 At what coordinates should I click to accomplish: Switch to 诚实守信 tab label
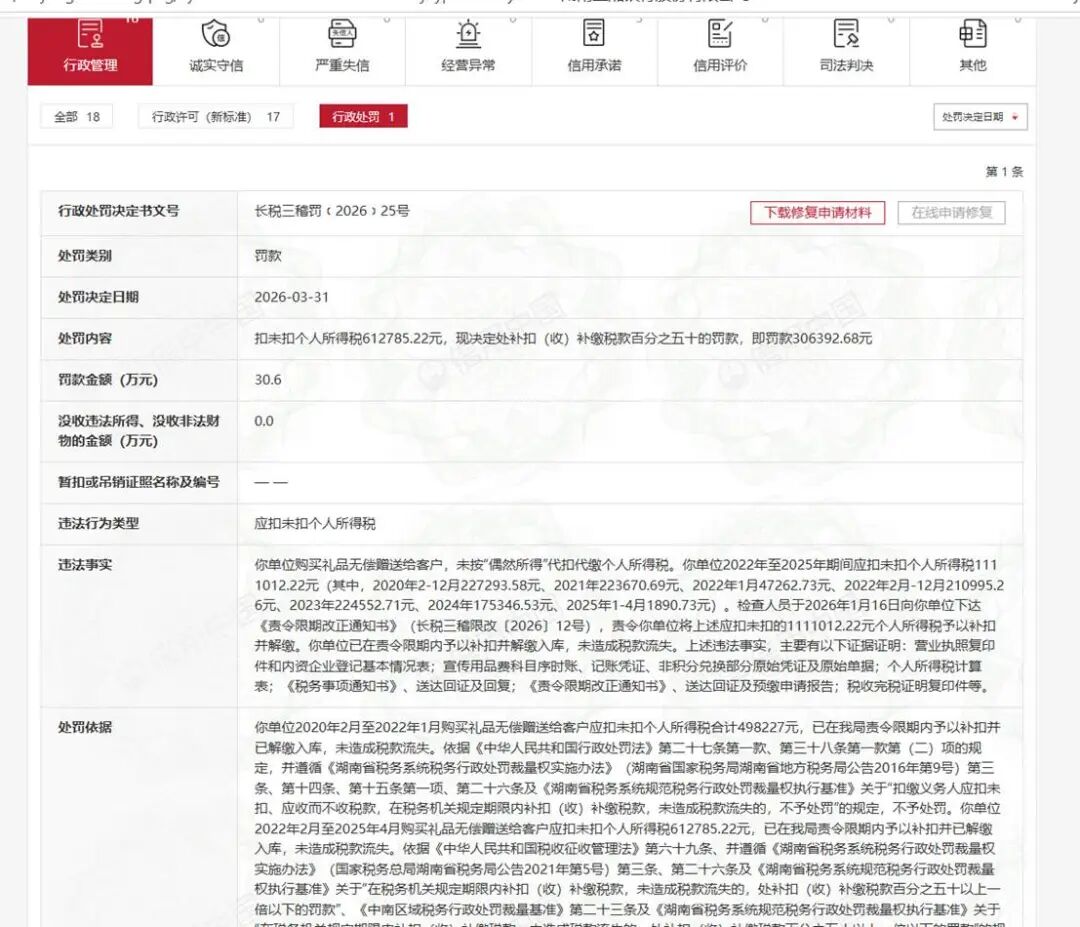(x=216, y=65)
